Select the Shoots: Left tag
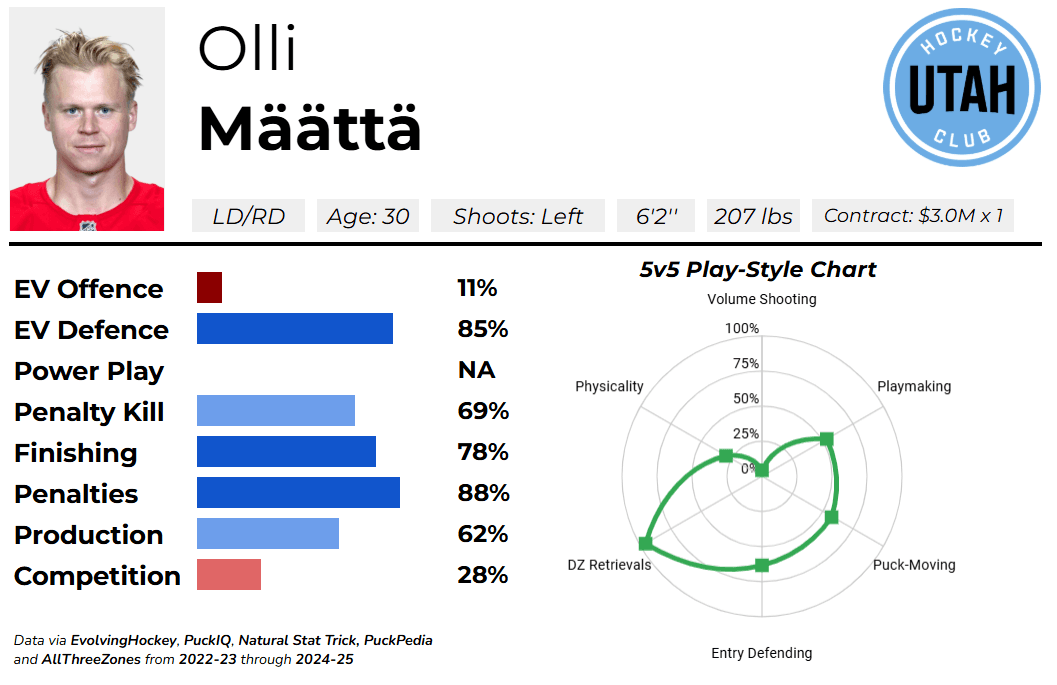Viewport: 1057px width, 685px height. [x=518, y=216]
